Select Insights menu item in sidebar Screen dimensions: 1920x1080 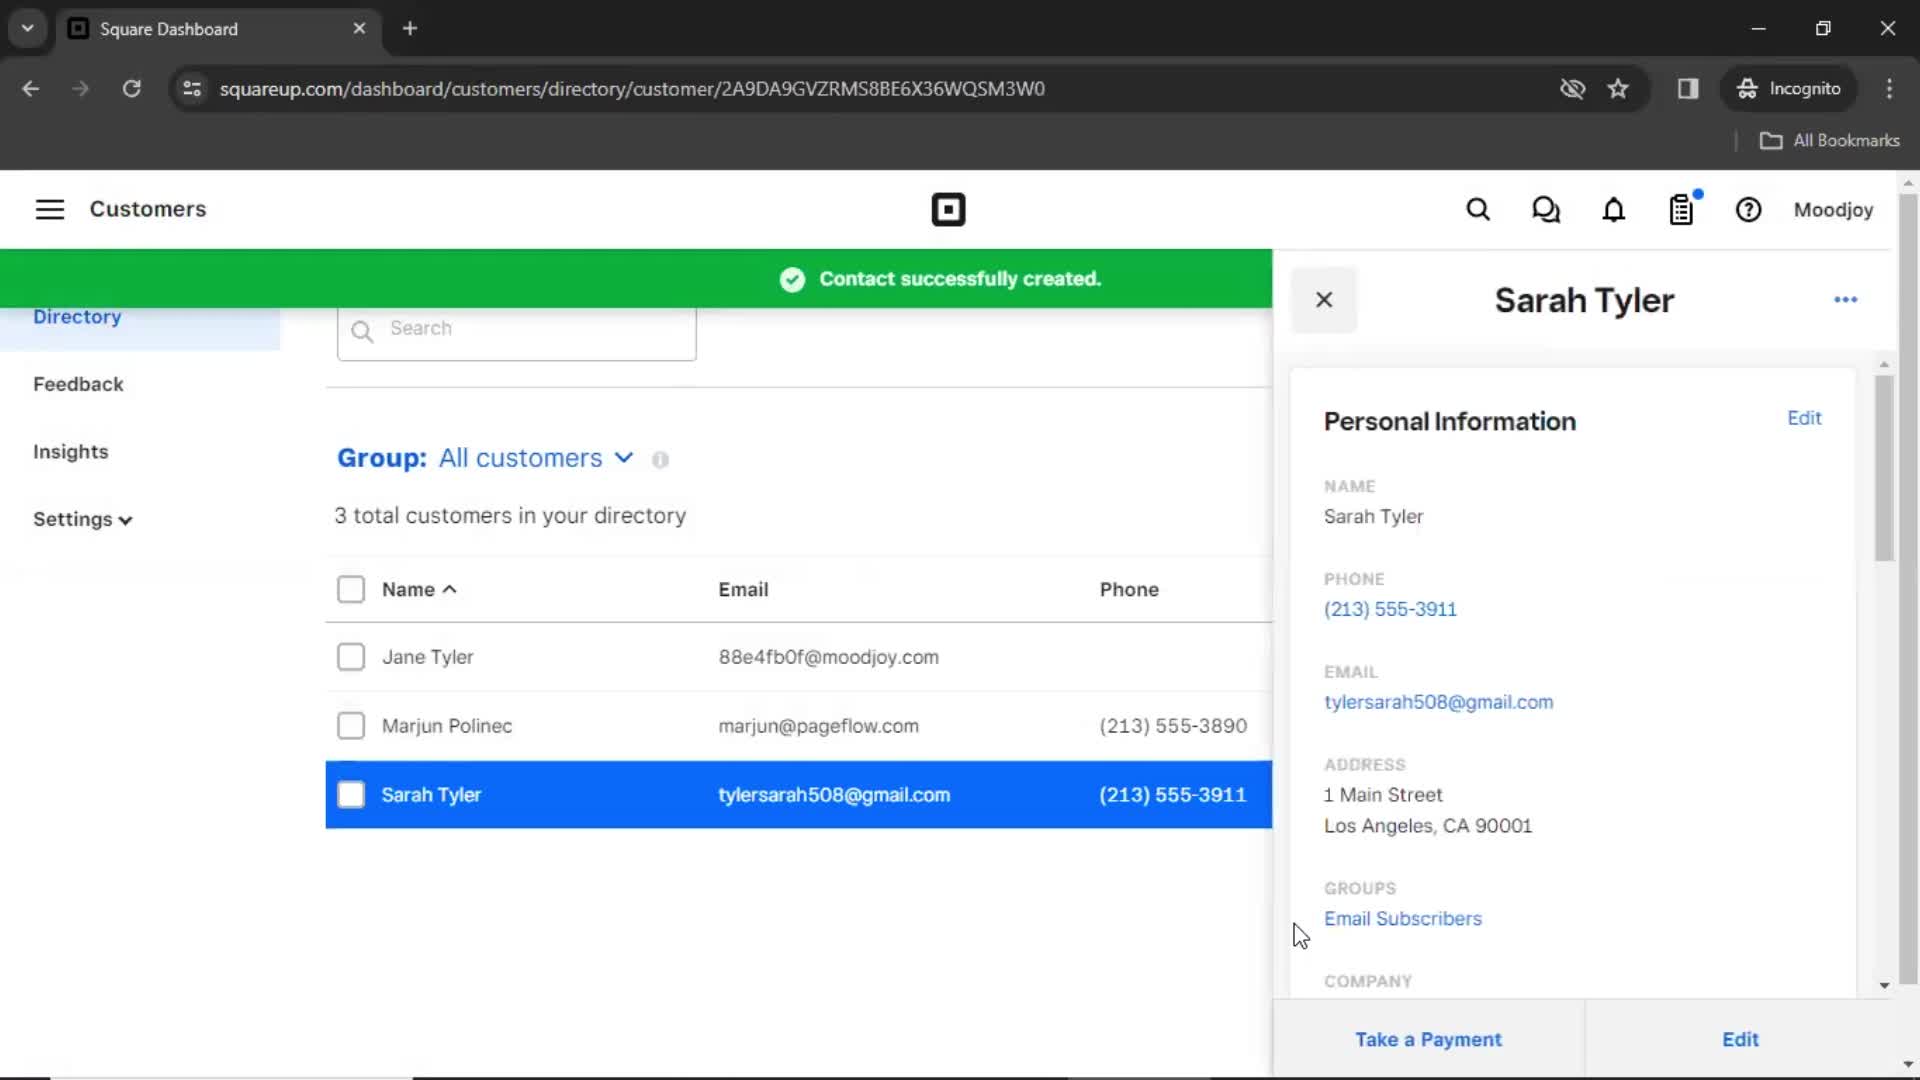(70, 451)
